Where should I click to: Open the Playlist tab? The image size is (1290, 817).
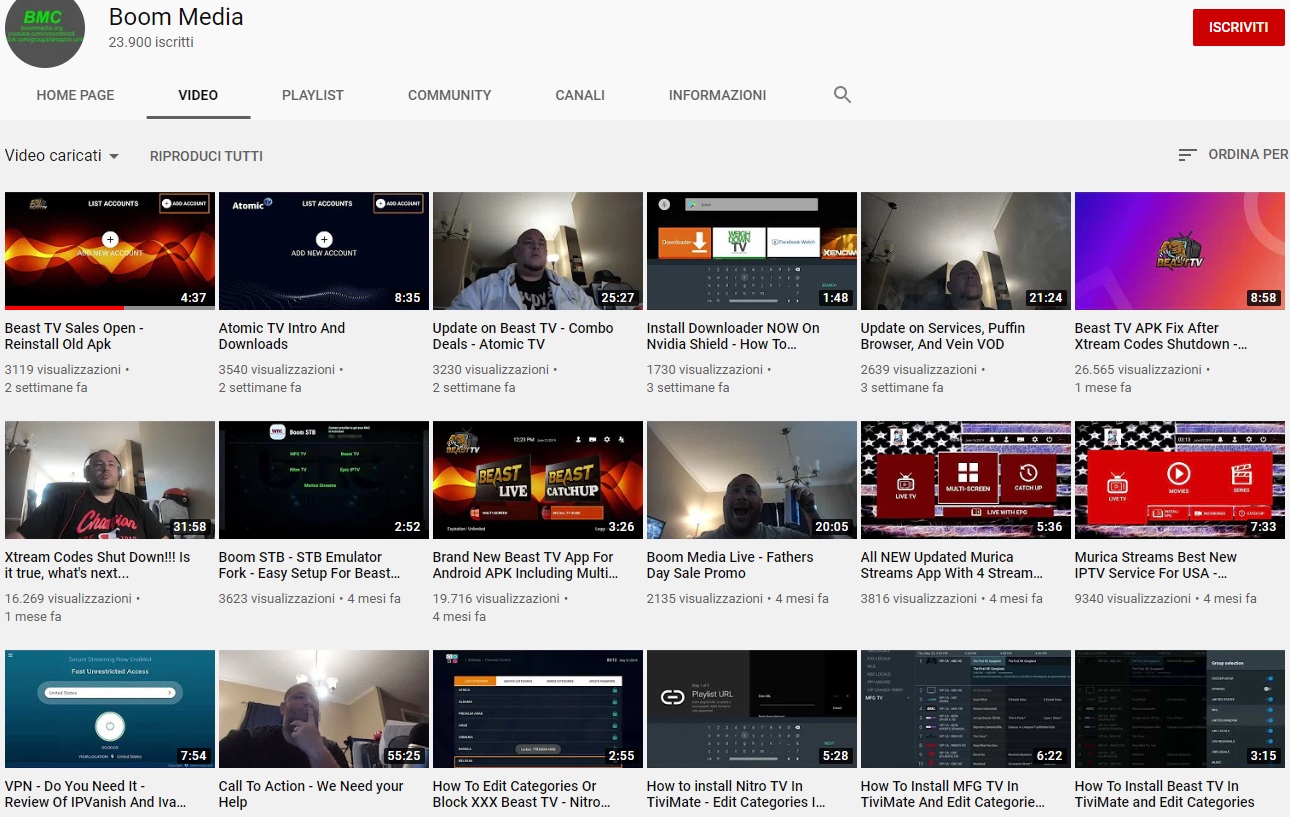pyautogui.click(x=312, y=95)
